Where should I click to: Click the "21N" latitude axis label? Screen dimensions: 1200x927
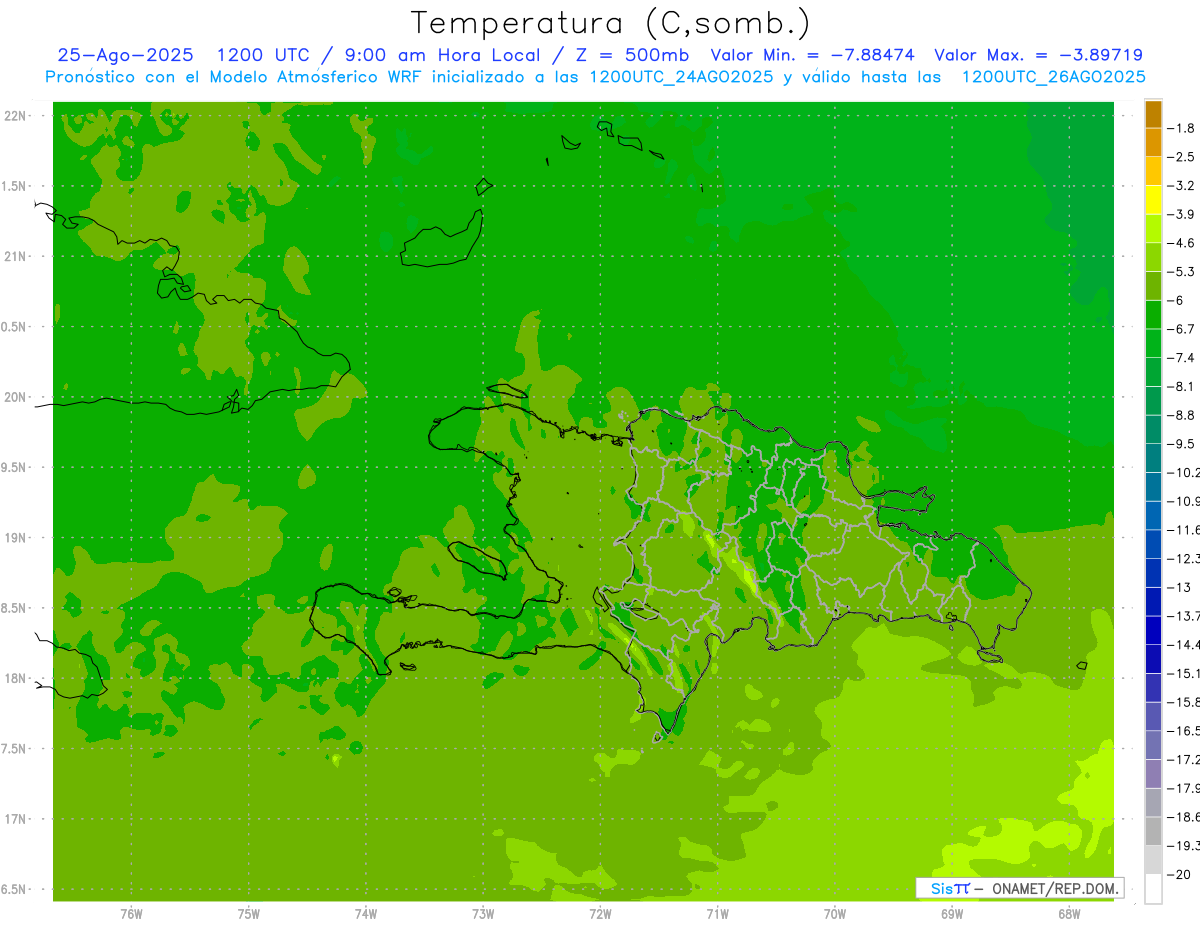(x=14, y=256)
